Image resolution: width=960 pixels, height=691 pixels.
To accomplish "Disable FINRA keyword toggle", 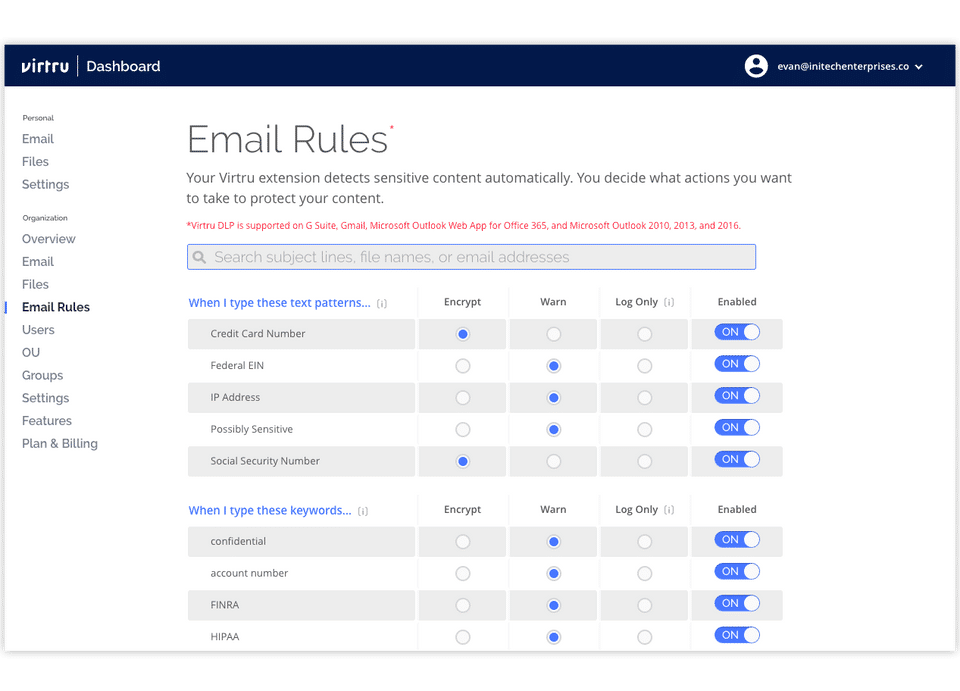I will pyautogui.click(x=737, y=603).
